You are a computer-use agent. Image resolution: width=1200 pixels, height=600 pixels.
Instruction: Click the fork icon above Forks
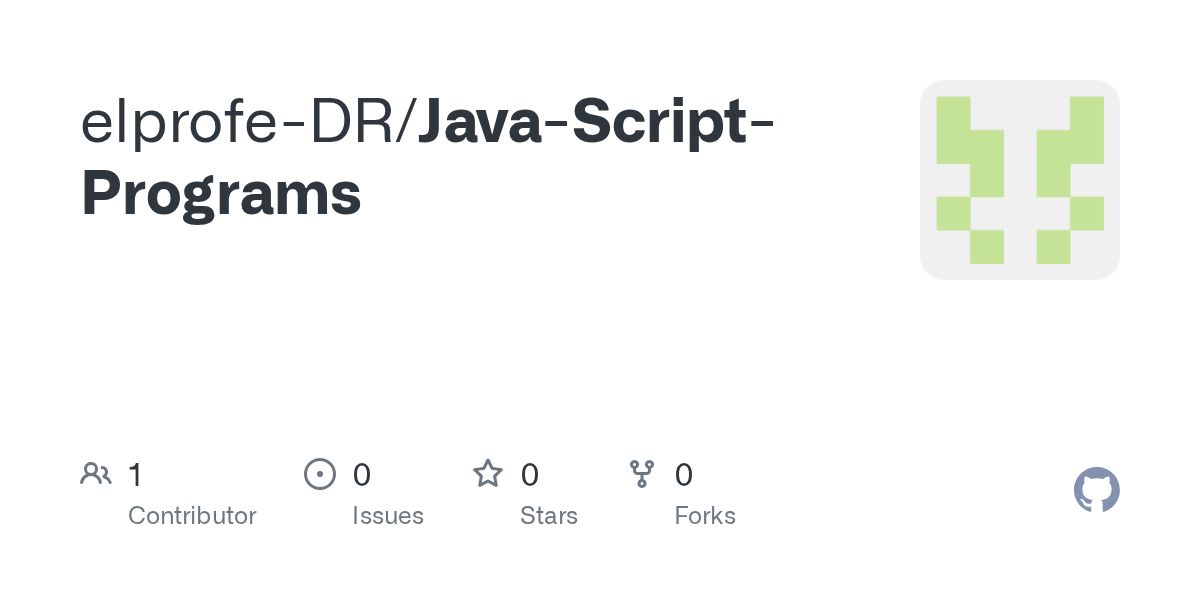(642, 474)
